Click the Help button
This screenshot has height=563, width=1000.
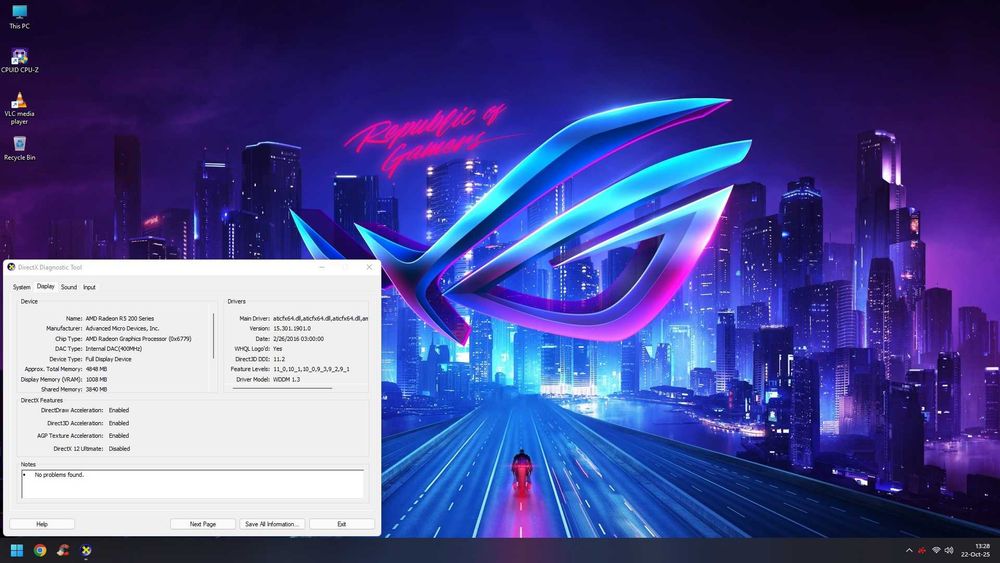point(42,524)
